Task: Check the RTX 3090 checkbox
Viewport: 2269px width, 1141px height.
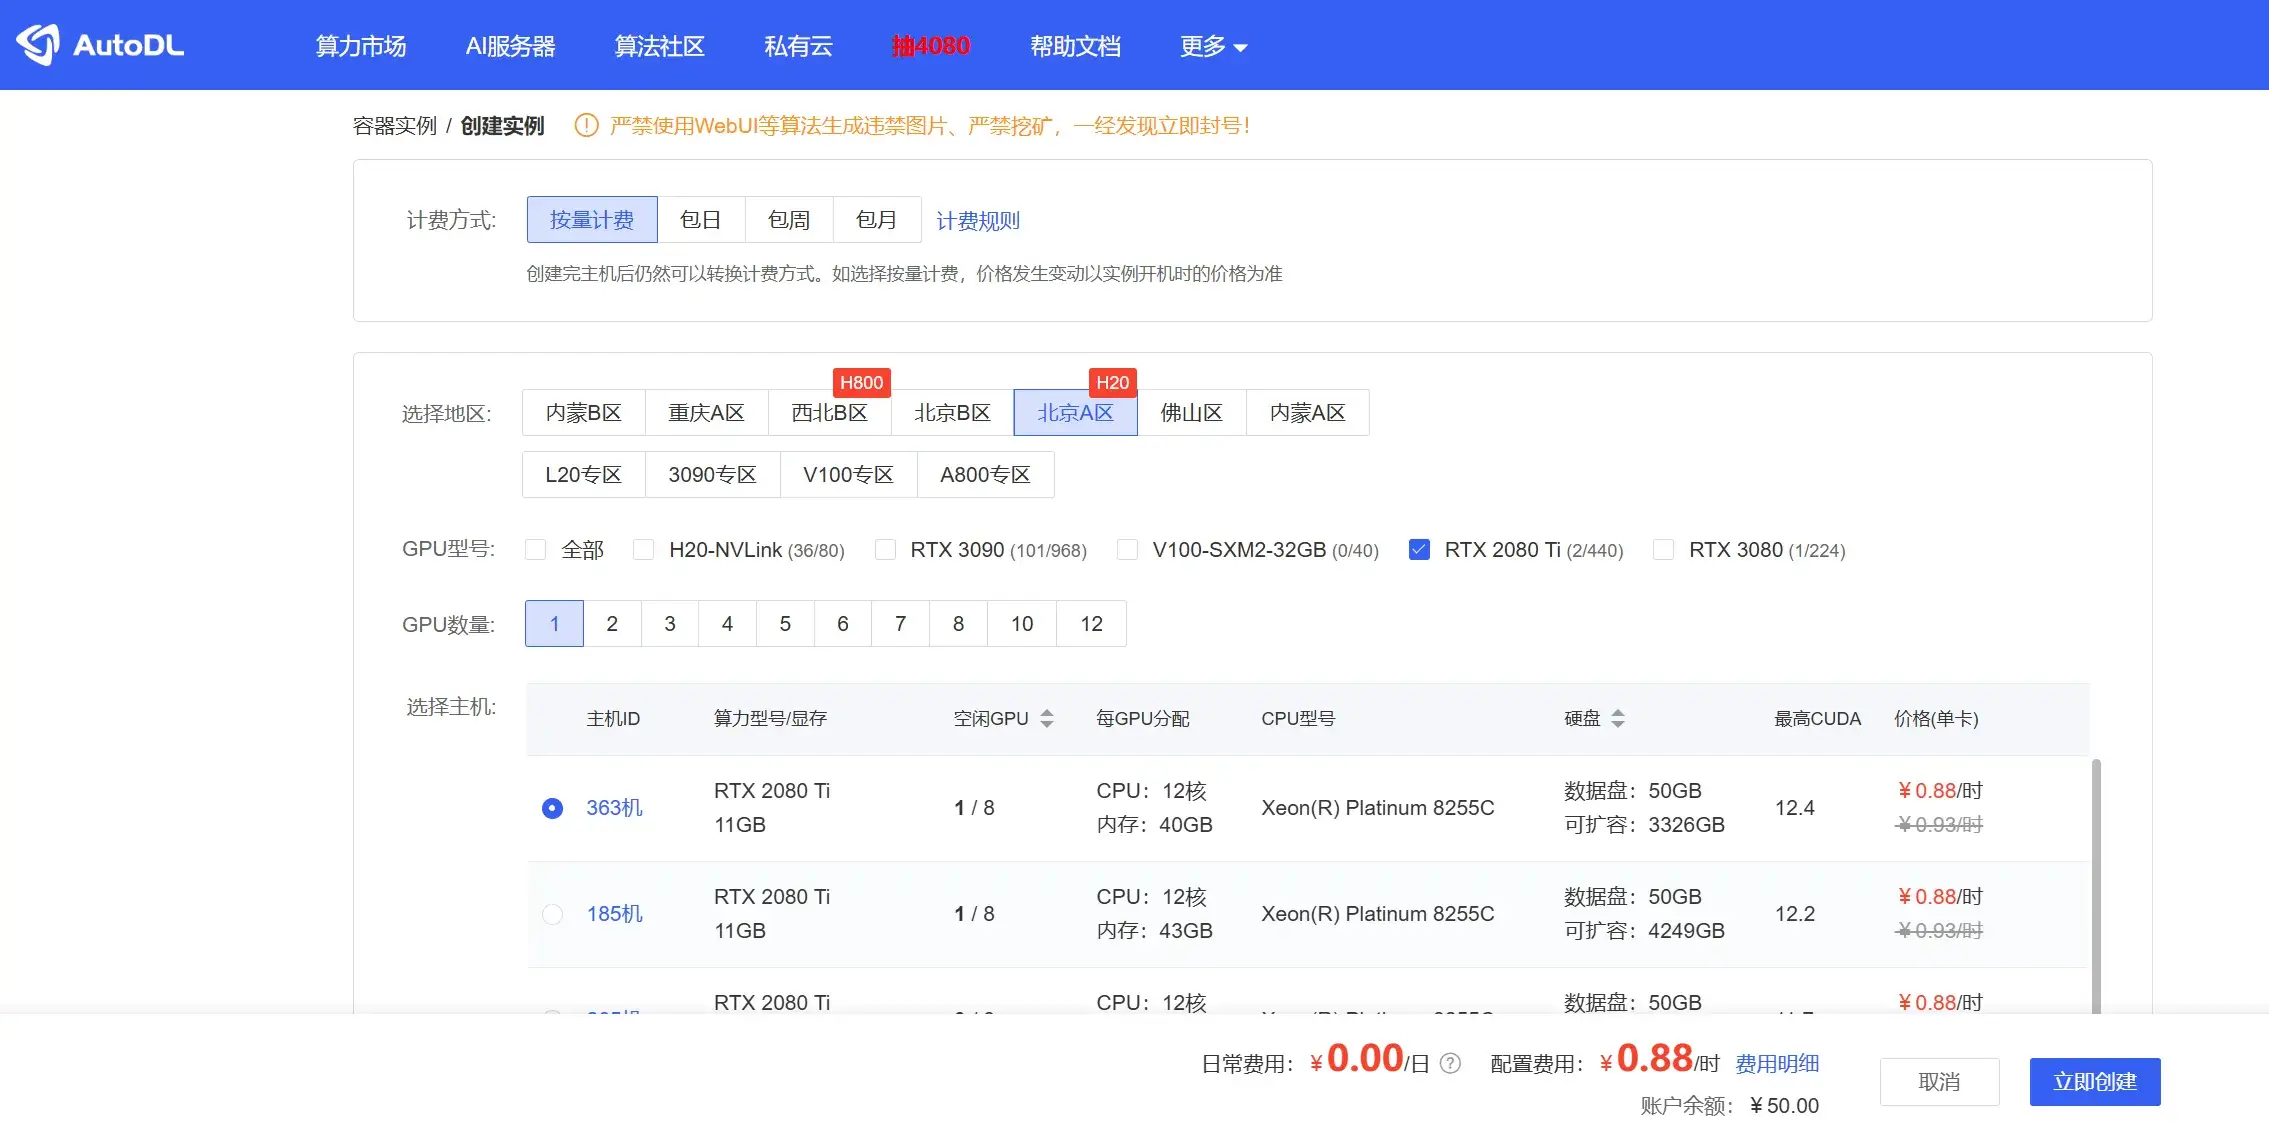Action: click(x=885, y=550)
